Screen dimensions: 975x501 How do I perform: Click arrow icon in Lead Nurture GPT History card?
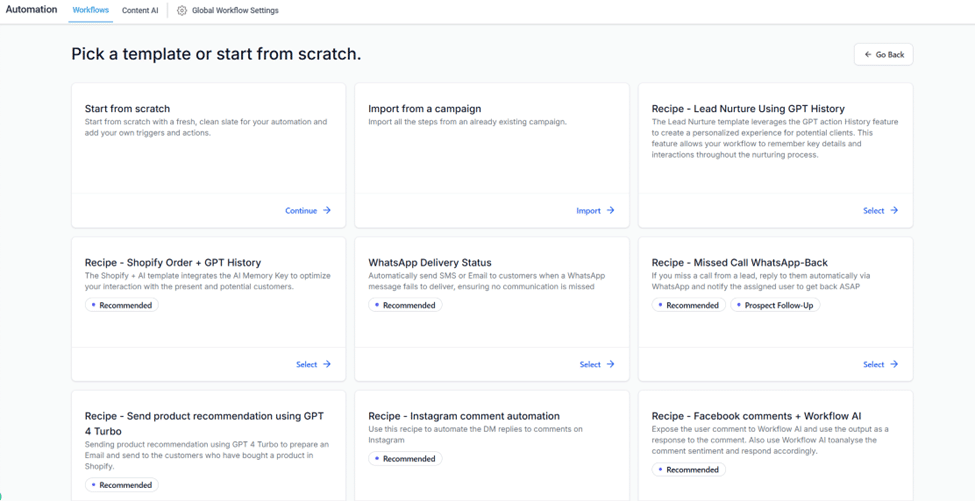click(x=894, y=211)
